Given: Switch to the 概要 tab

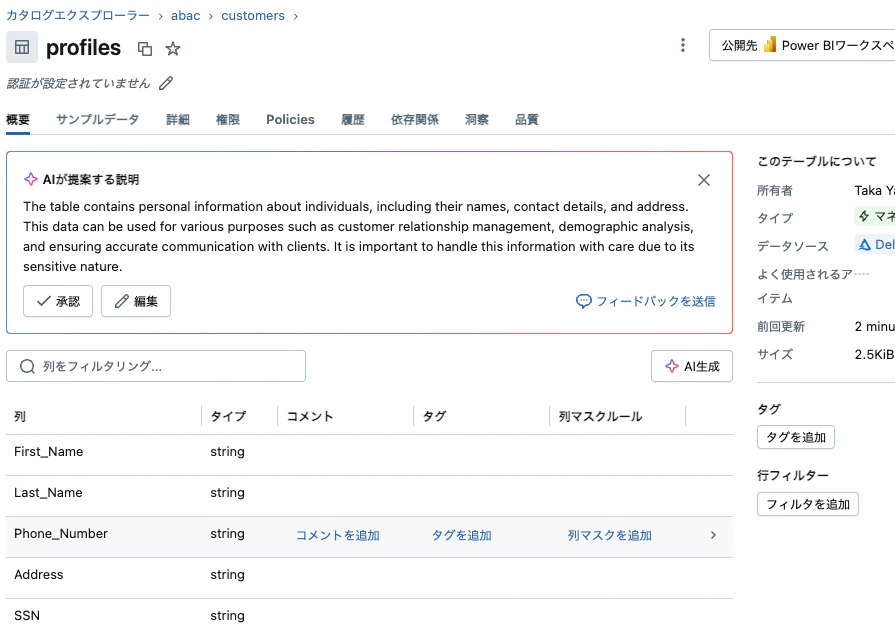Looking at the screenshot, I should [x=18, y=119].
